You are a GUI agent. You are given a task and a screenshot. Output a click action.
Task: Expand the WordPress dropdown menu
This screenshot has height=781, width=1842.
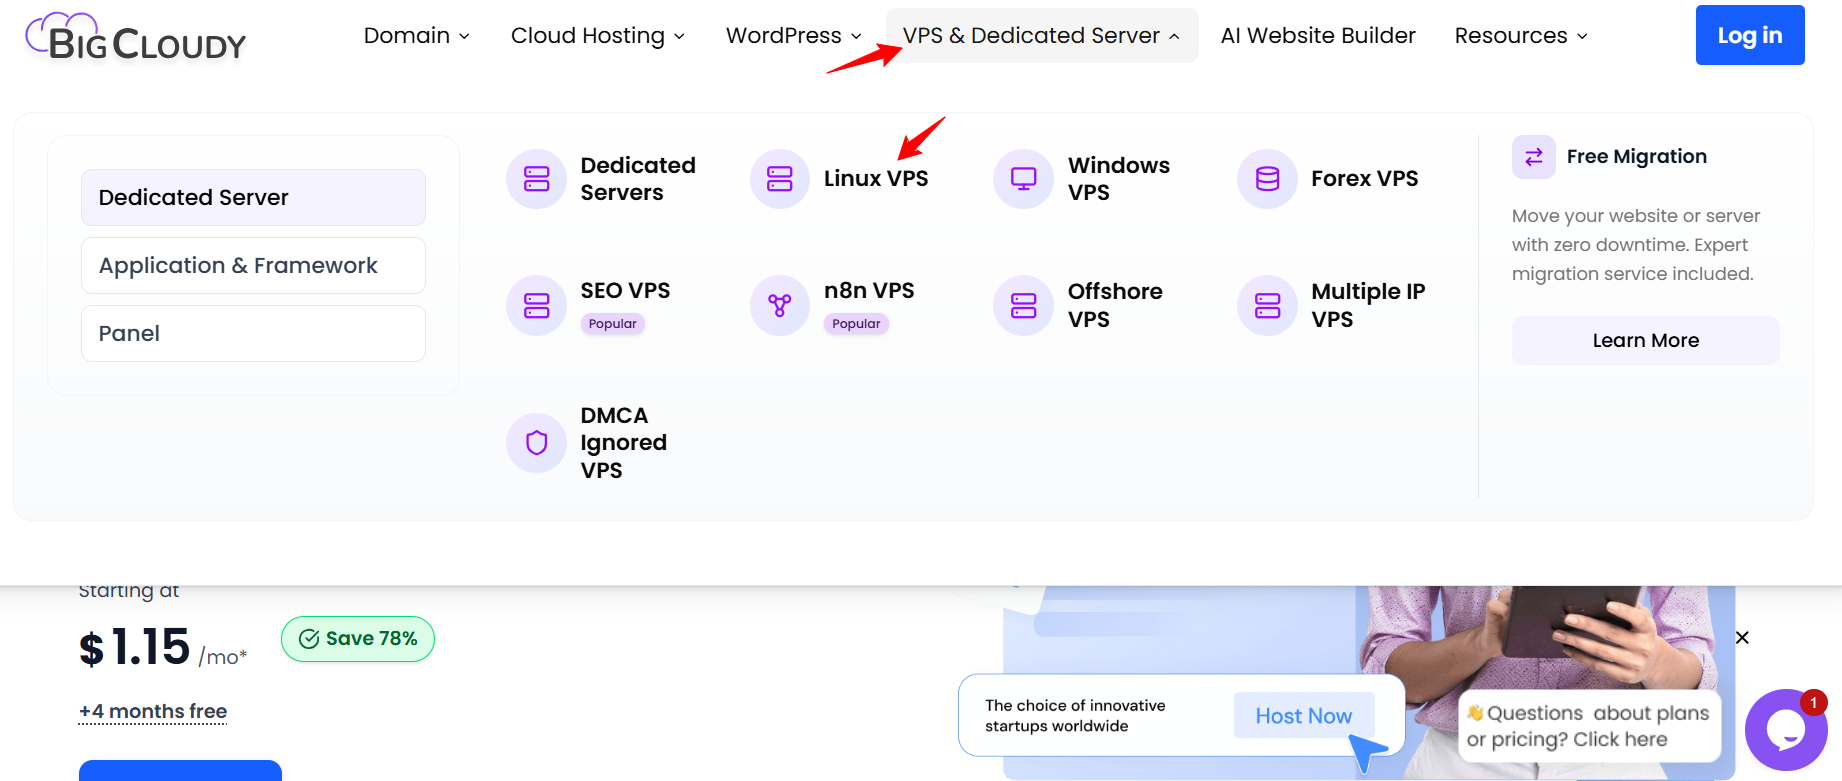(x=794, y=36)
